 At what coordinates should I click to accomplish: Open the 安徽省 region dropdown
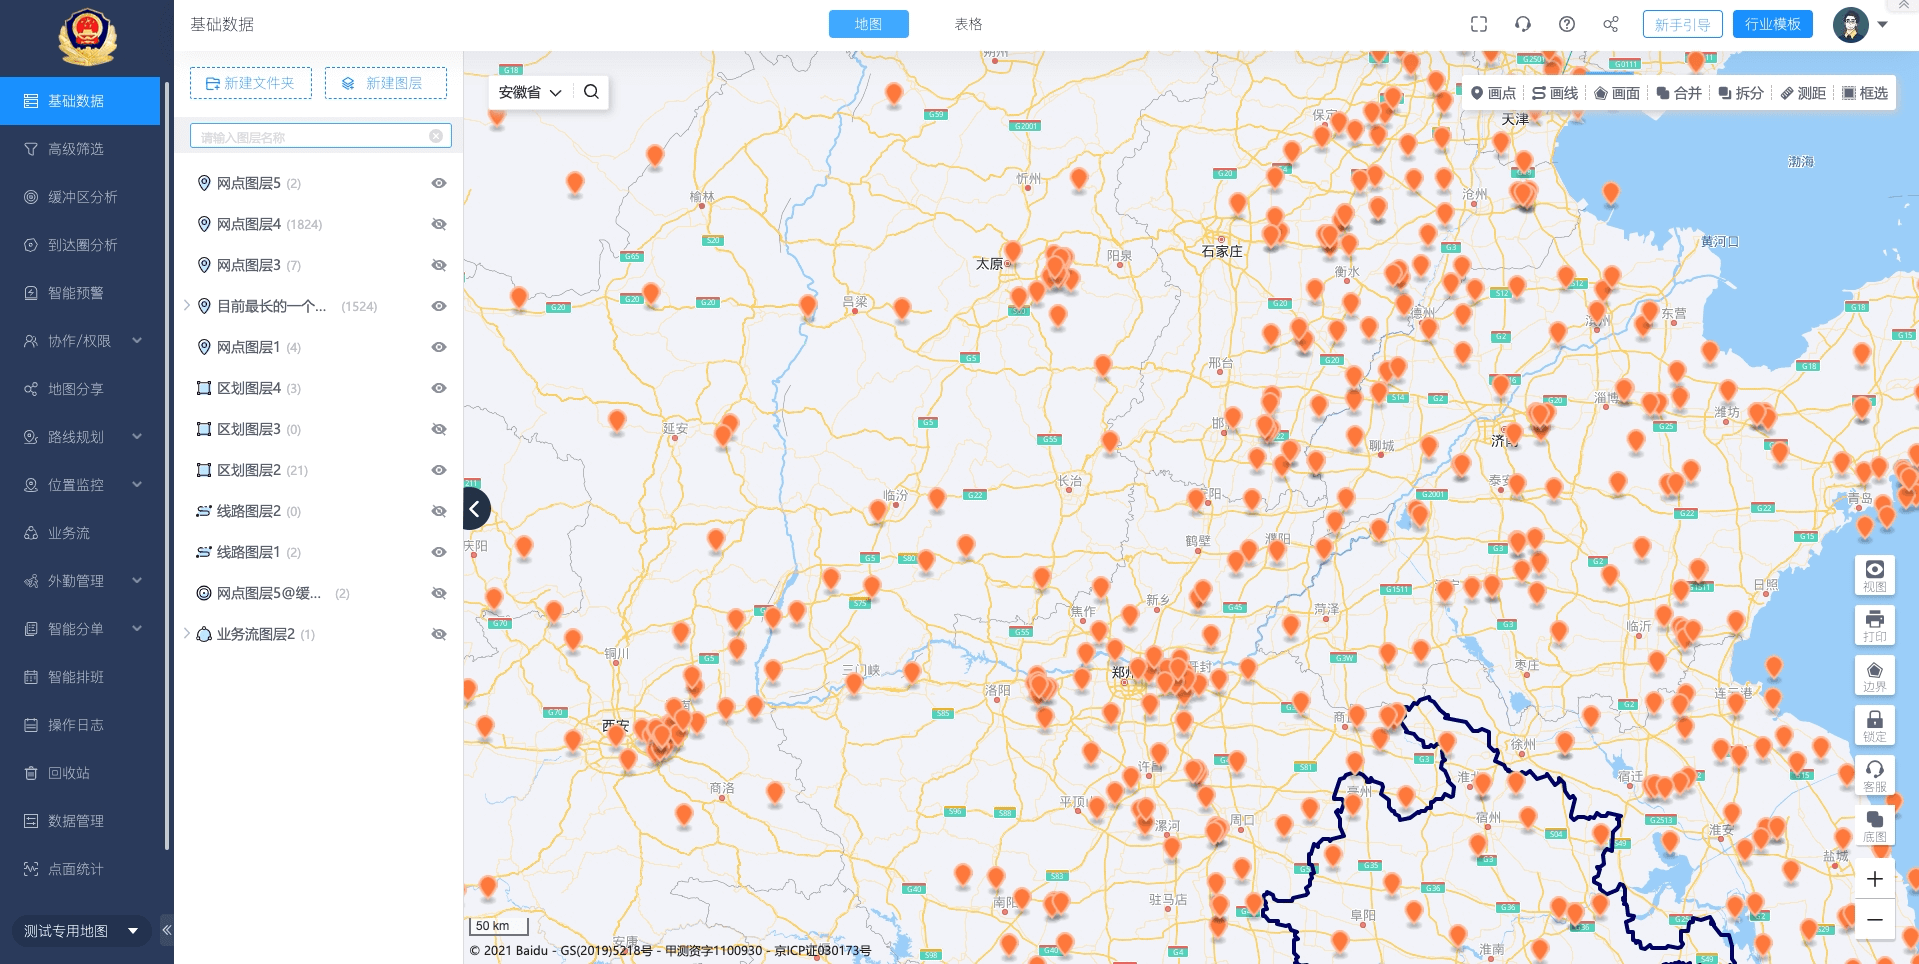[x=530, y=92]
